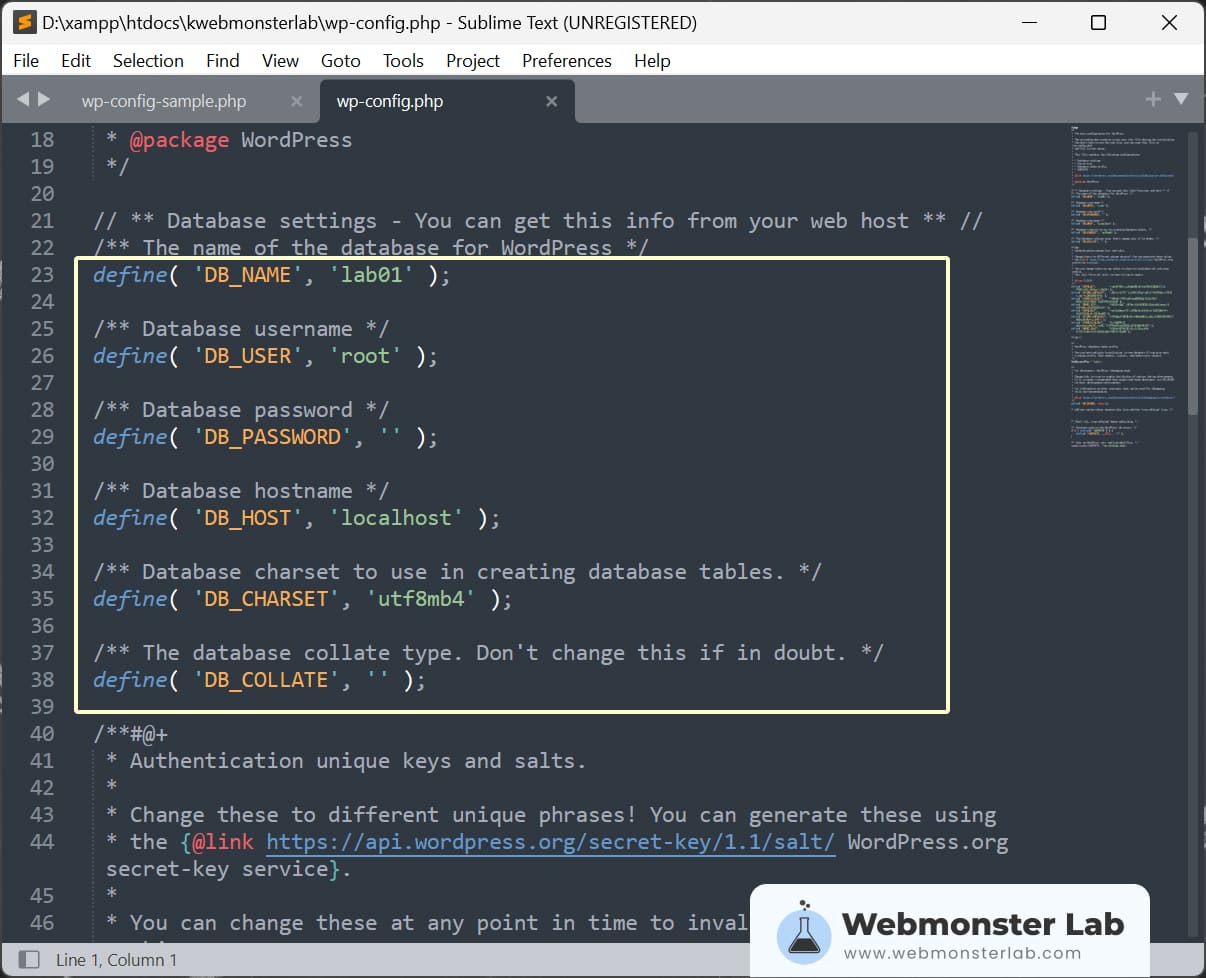This screenshot has width=1206, height=978.
Task: Open the Selection menu
Action: pyautogui.click(x=148, y=61)
